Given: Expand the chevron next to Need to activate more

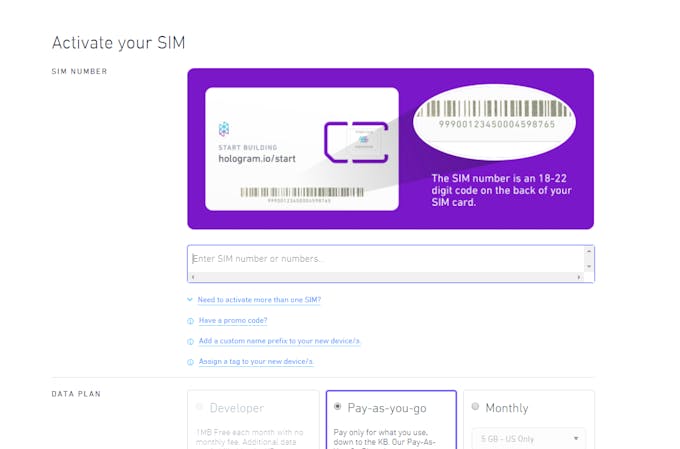Looking at the screenshot, I should tap(190, 299).
